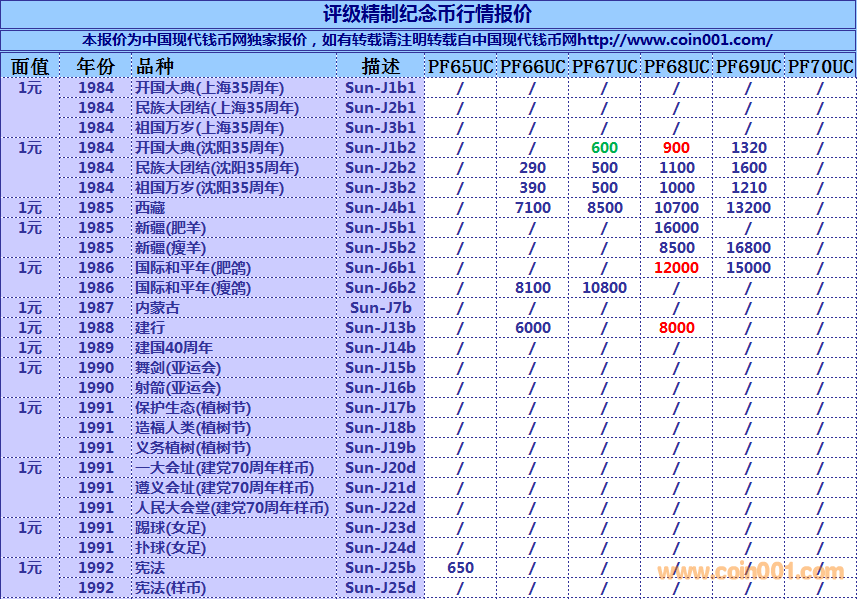Click the 650 price in the 宪法 row

(460, 568)
